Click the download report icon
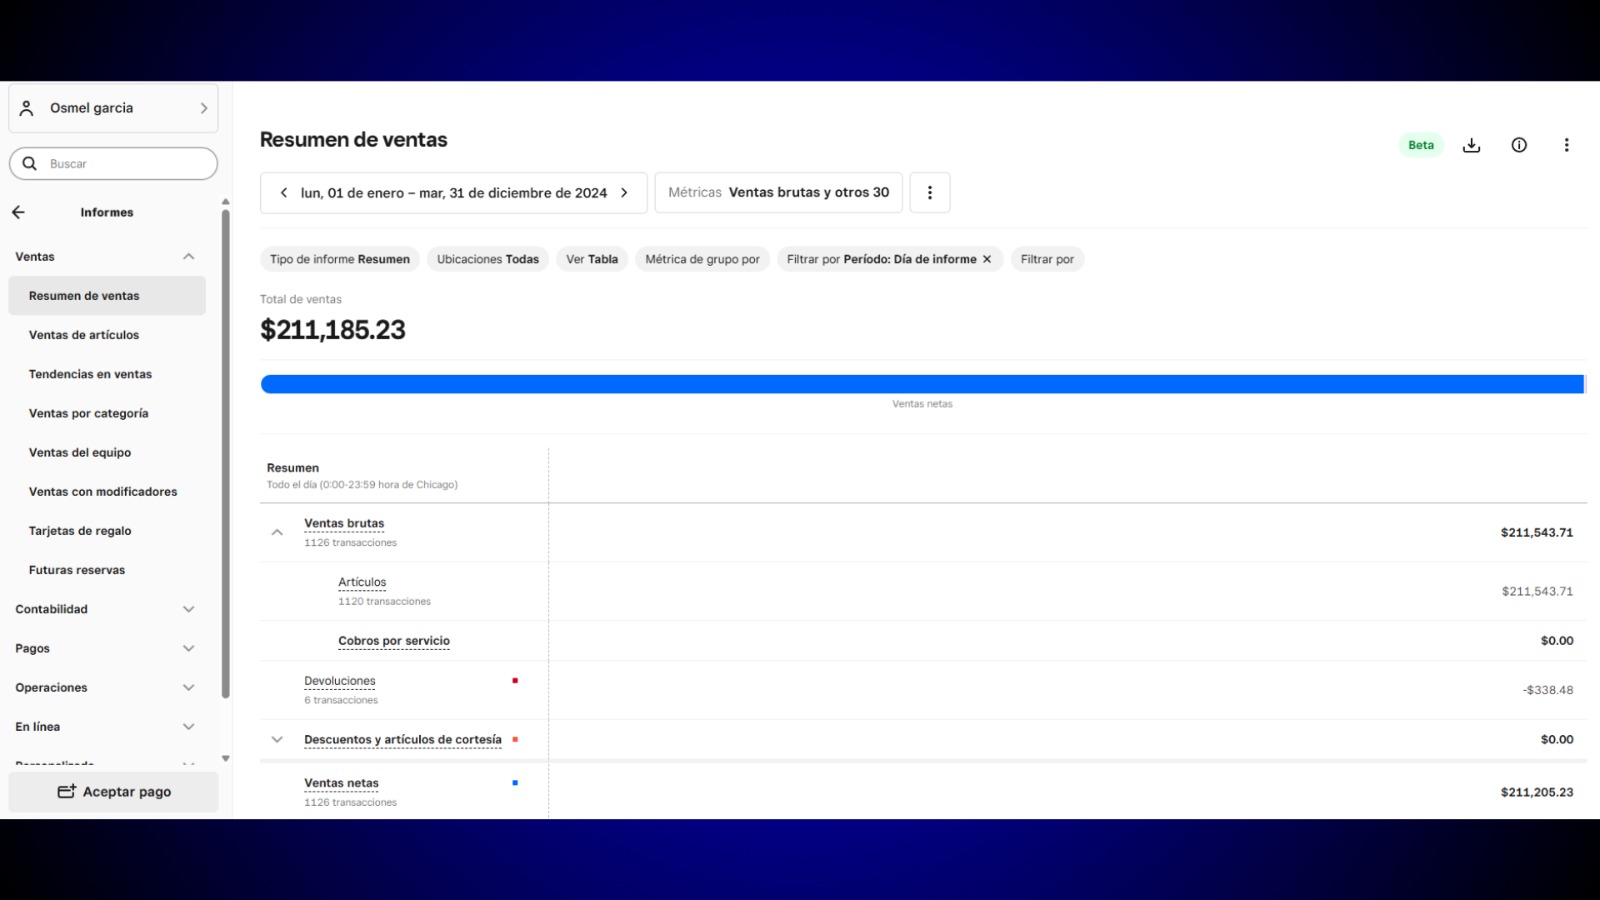Screen dimensions: 1600x900 (x=1471, y=145)
